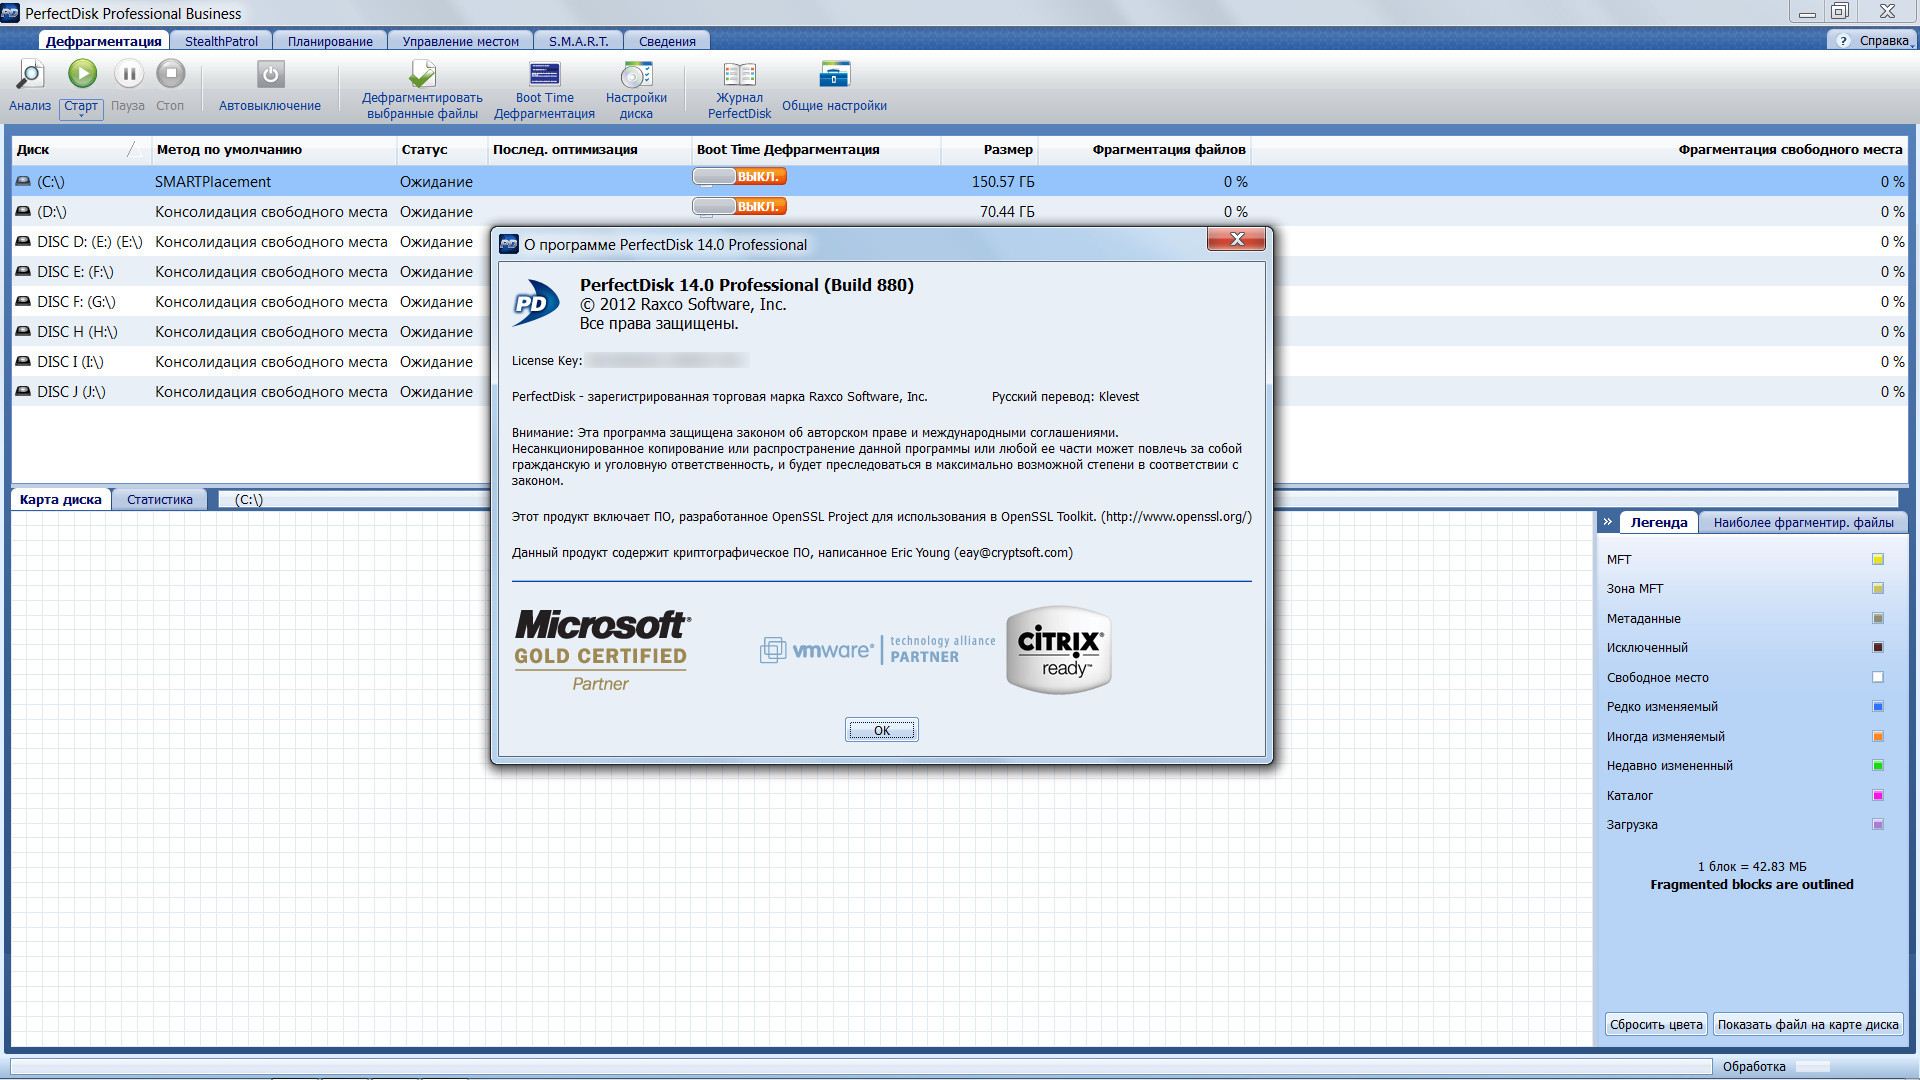
Task: Click Microsoft Gold Certified Partner logo
Action: (602, 651)
